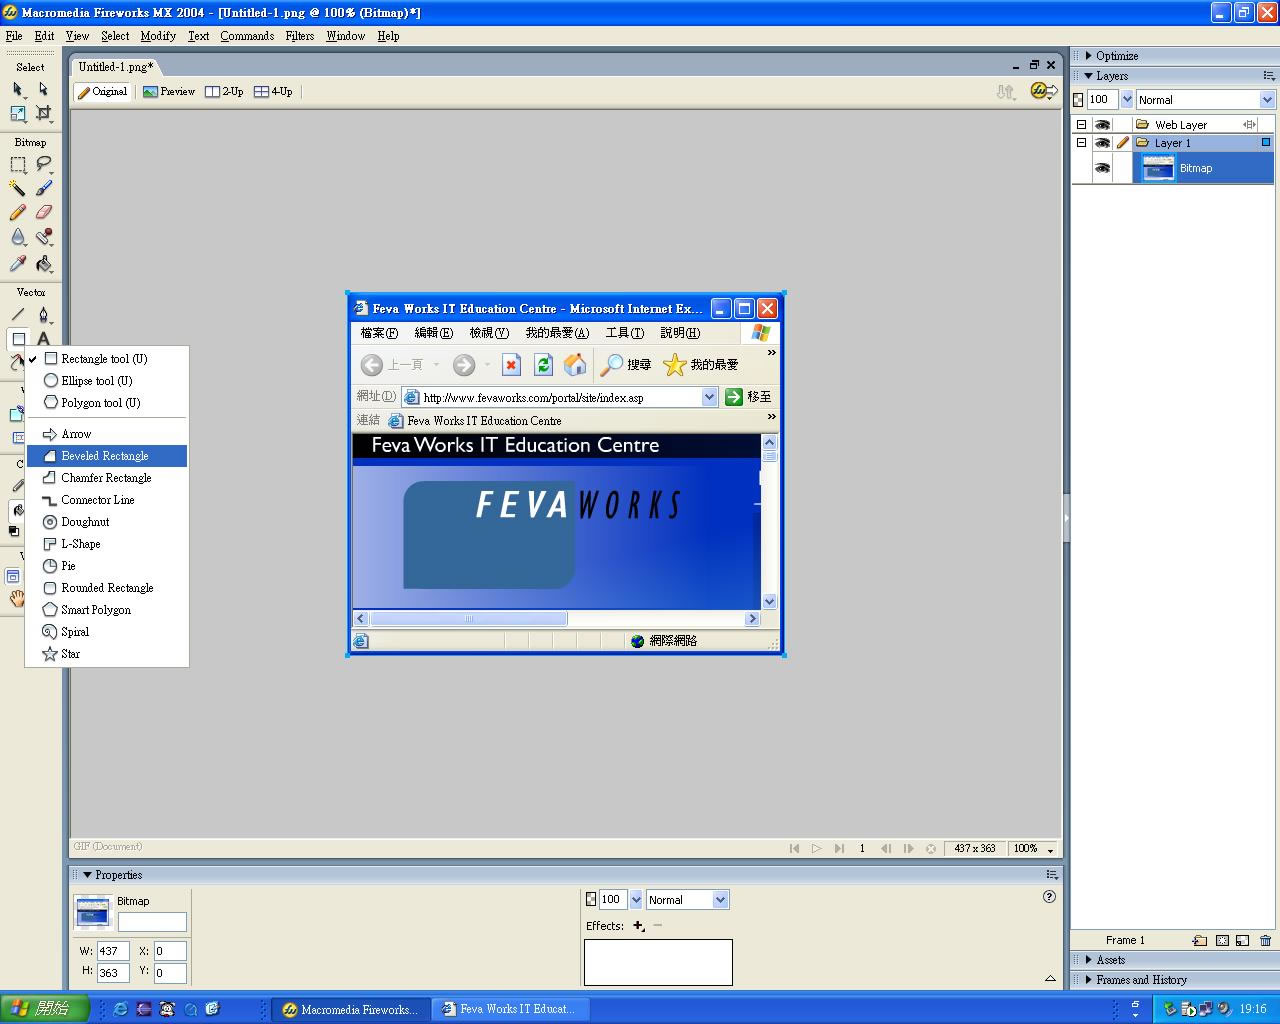Image resolution: width=1280 pixels, height=1024 pixels.
Task: Select the Pointer tool
Action: (17, 89)
